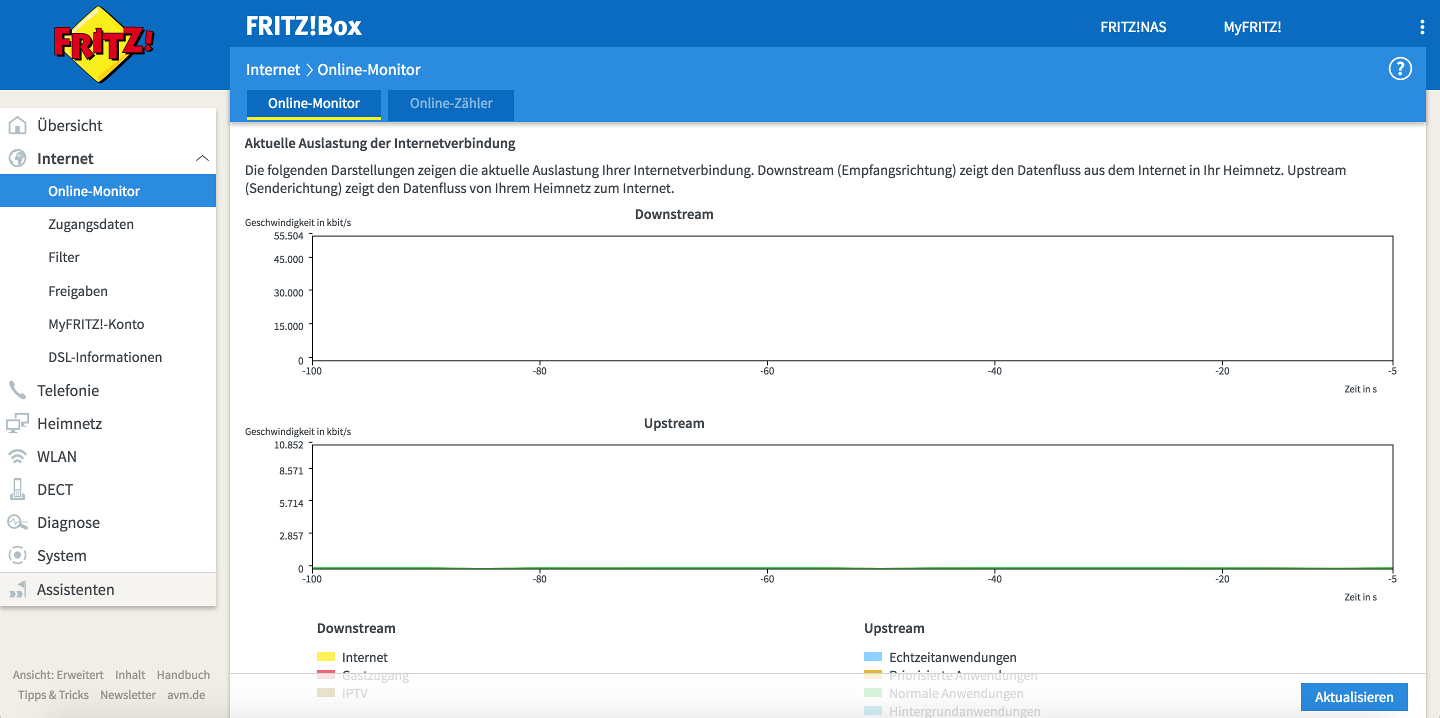Screen dimensions: 1440x718
Task: Click the DECT handset icon
Action: pyautogui.click(x=17, y=489)
